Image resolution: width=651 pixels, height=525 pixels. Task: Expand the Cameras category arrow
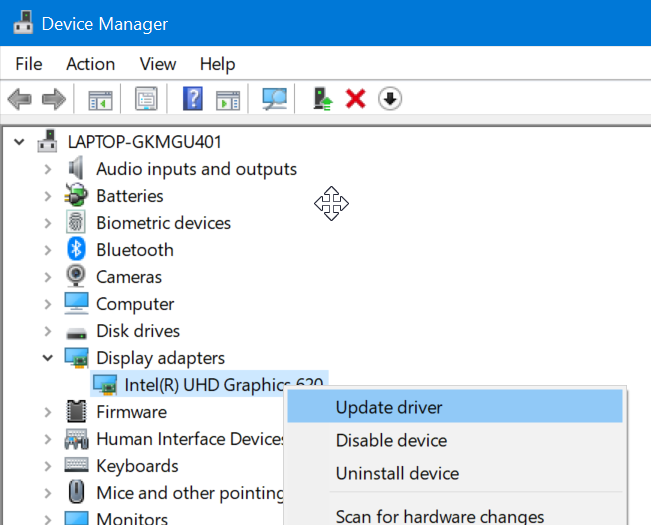pyautogui.click(x=47, y=277)
